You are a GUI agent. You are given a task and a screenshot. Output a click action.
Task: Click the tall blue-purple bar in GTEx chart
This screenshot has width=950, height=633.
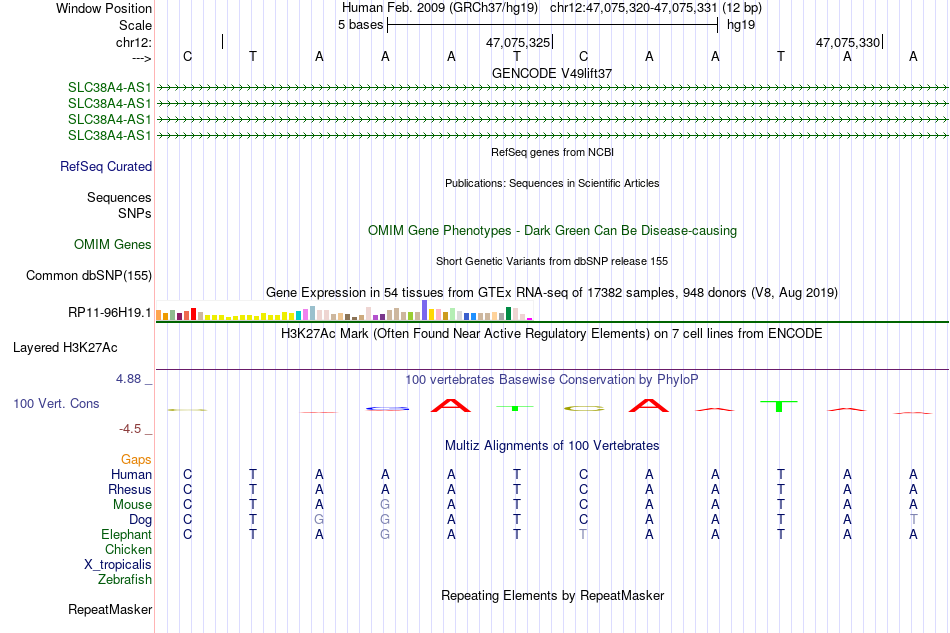point(425,310)
